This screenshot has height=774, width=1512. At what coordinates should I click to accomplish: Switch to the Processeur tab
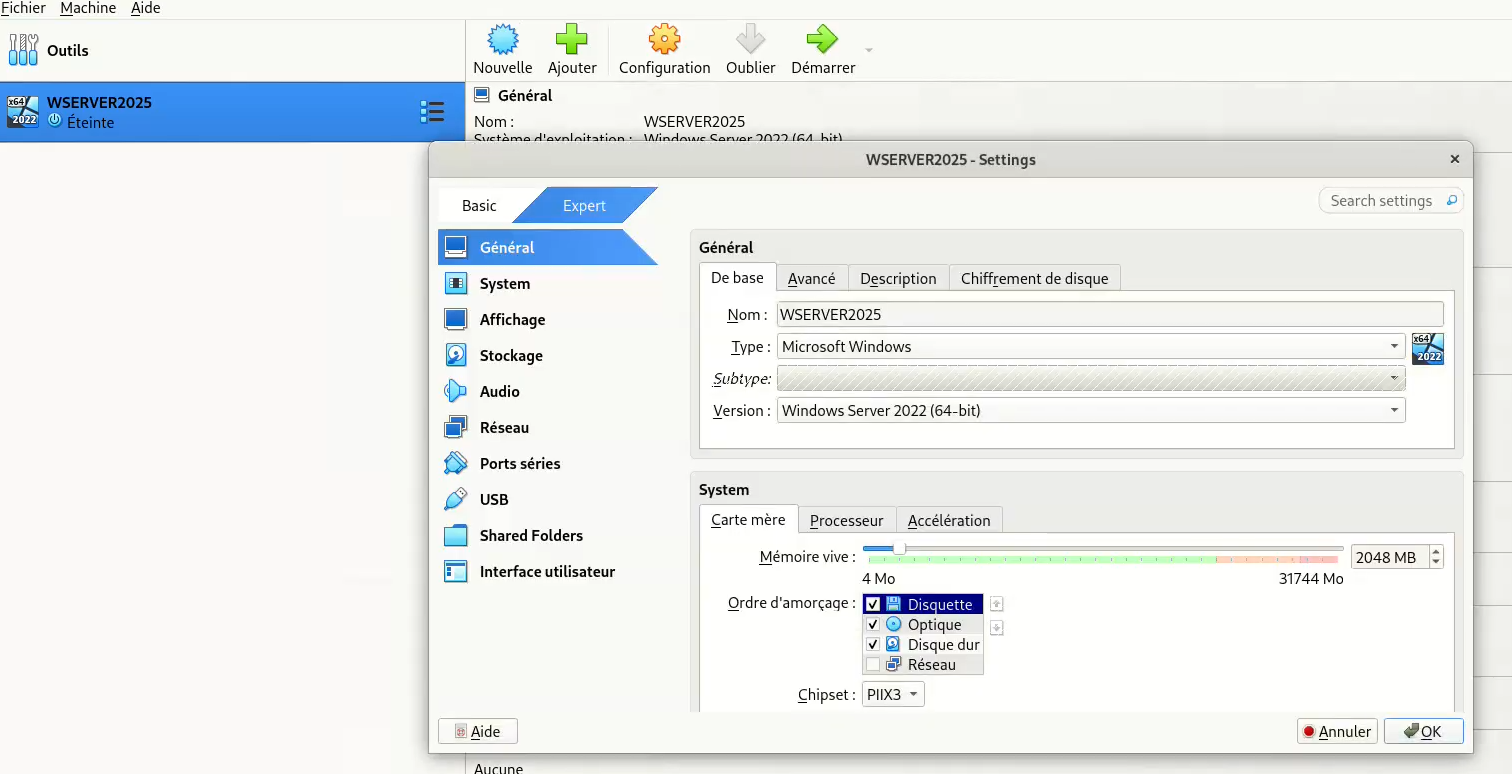click(x=846, y=520)
